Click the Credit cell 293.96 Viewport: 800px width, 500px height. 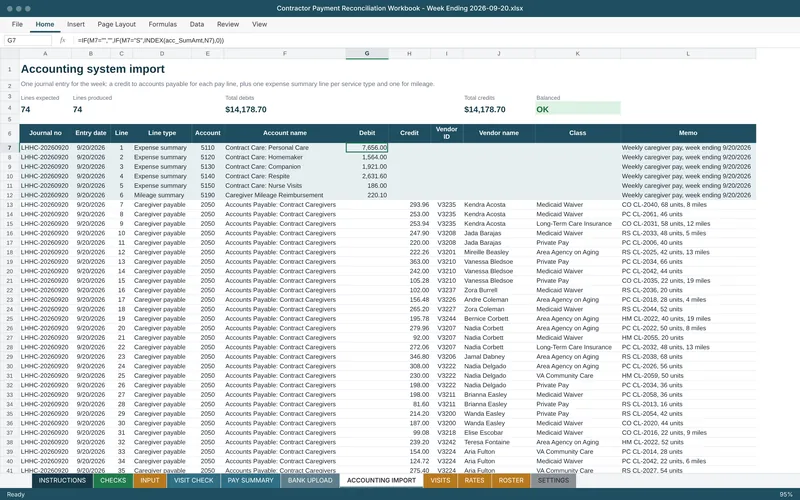click(x=409, y=205)
